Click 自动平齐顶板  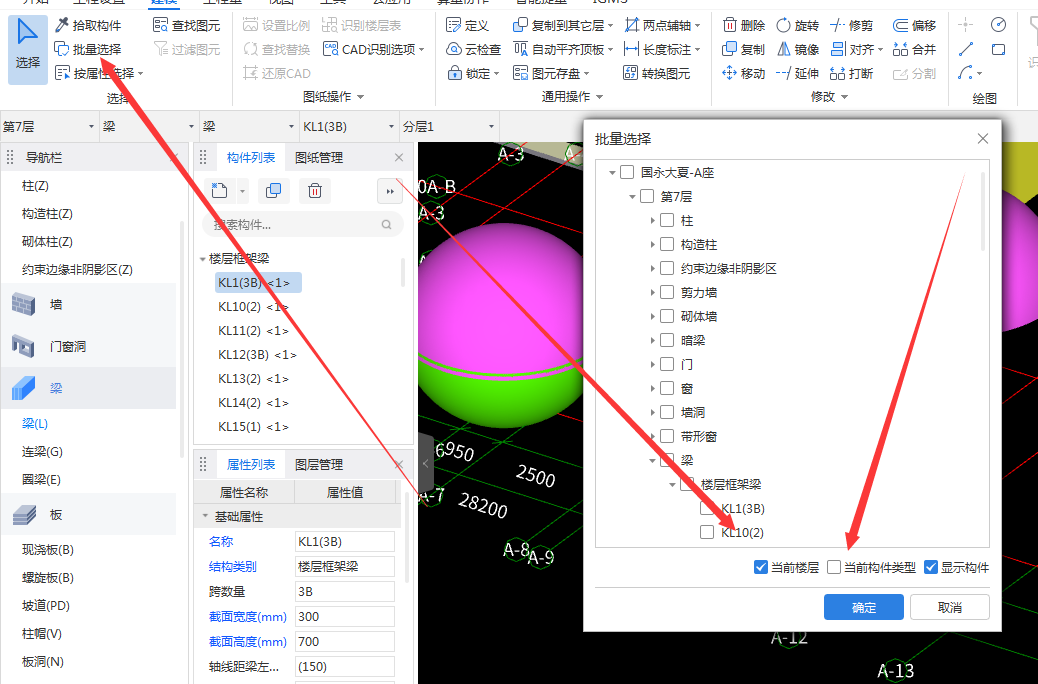click(x=563, y=49)
